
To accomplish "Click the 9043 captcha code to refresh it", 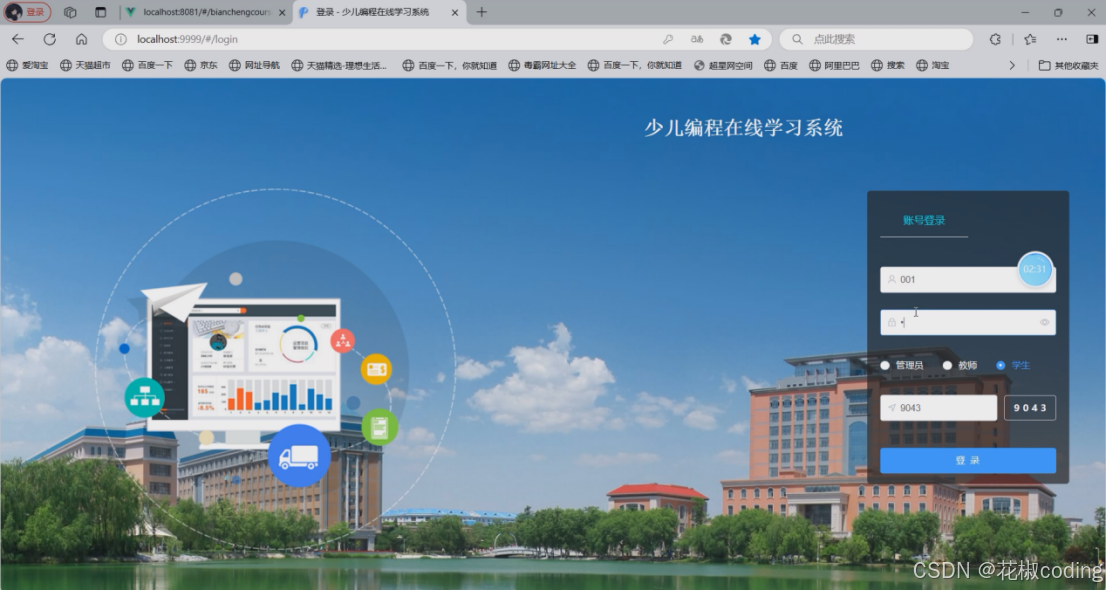I will [x=1030, y=407].
